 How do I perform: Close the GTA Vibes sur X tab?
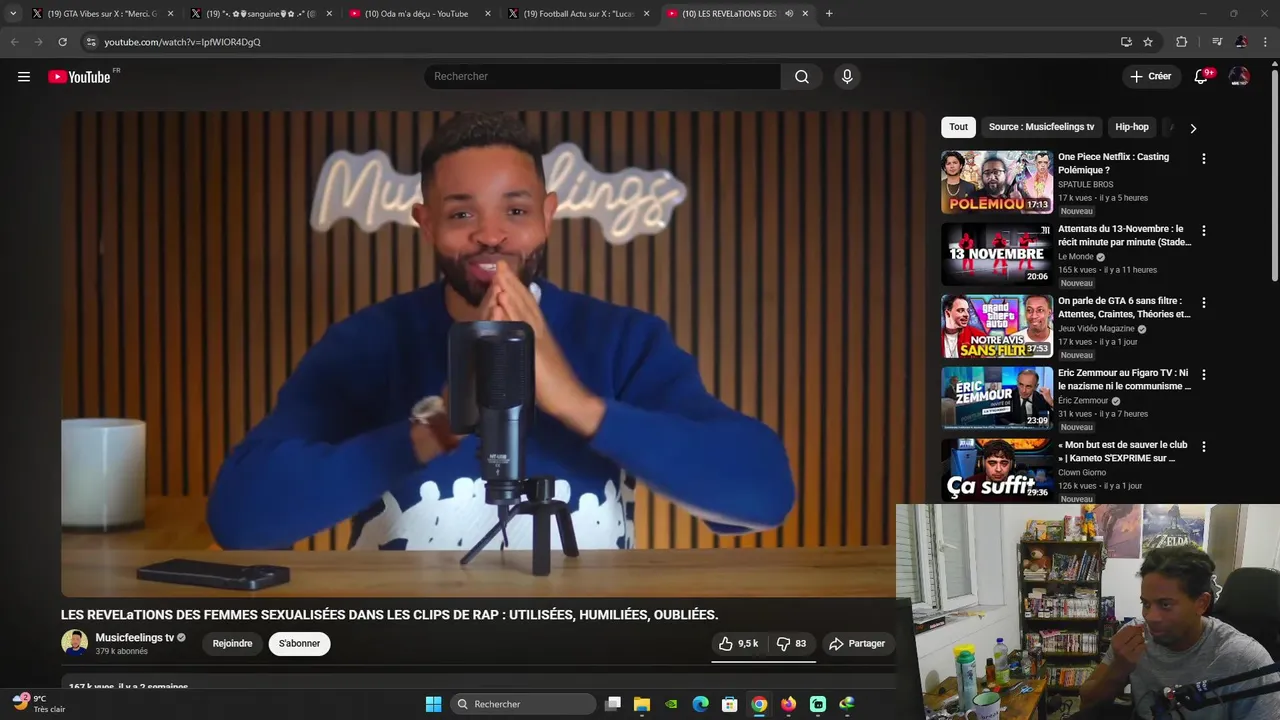coord(170,14)
